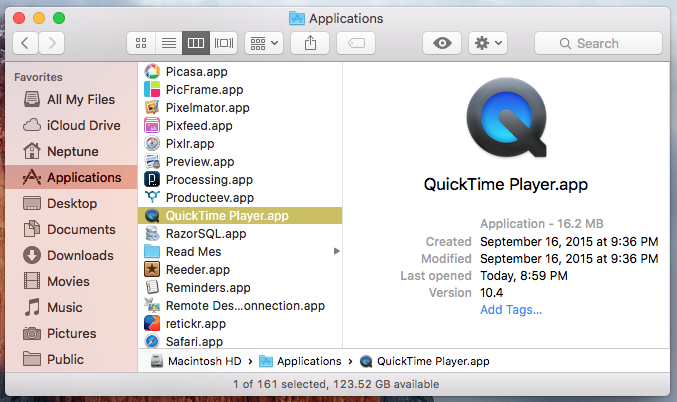
Task: Click QuickTime Player.app in path bar
Action: tap(425, 361)
